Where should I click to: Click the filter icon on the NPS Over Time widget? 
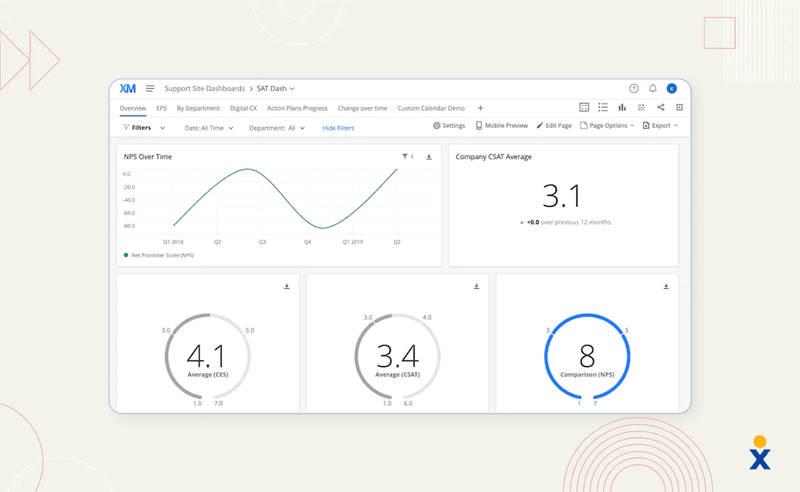(x=406, y=157)
